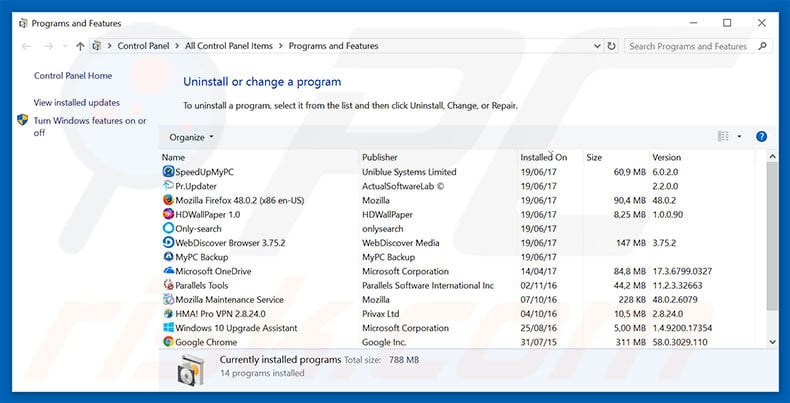
Task: Expand chevron after All Control Panel Items
Action: (x=281, y=46)
